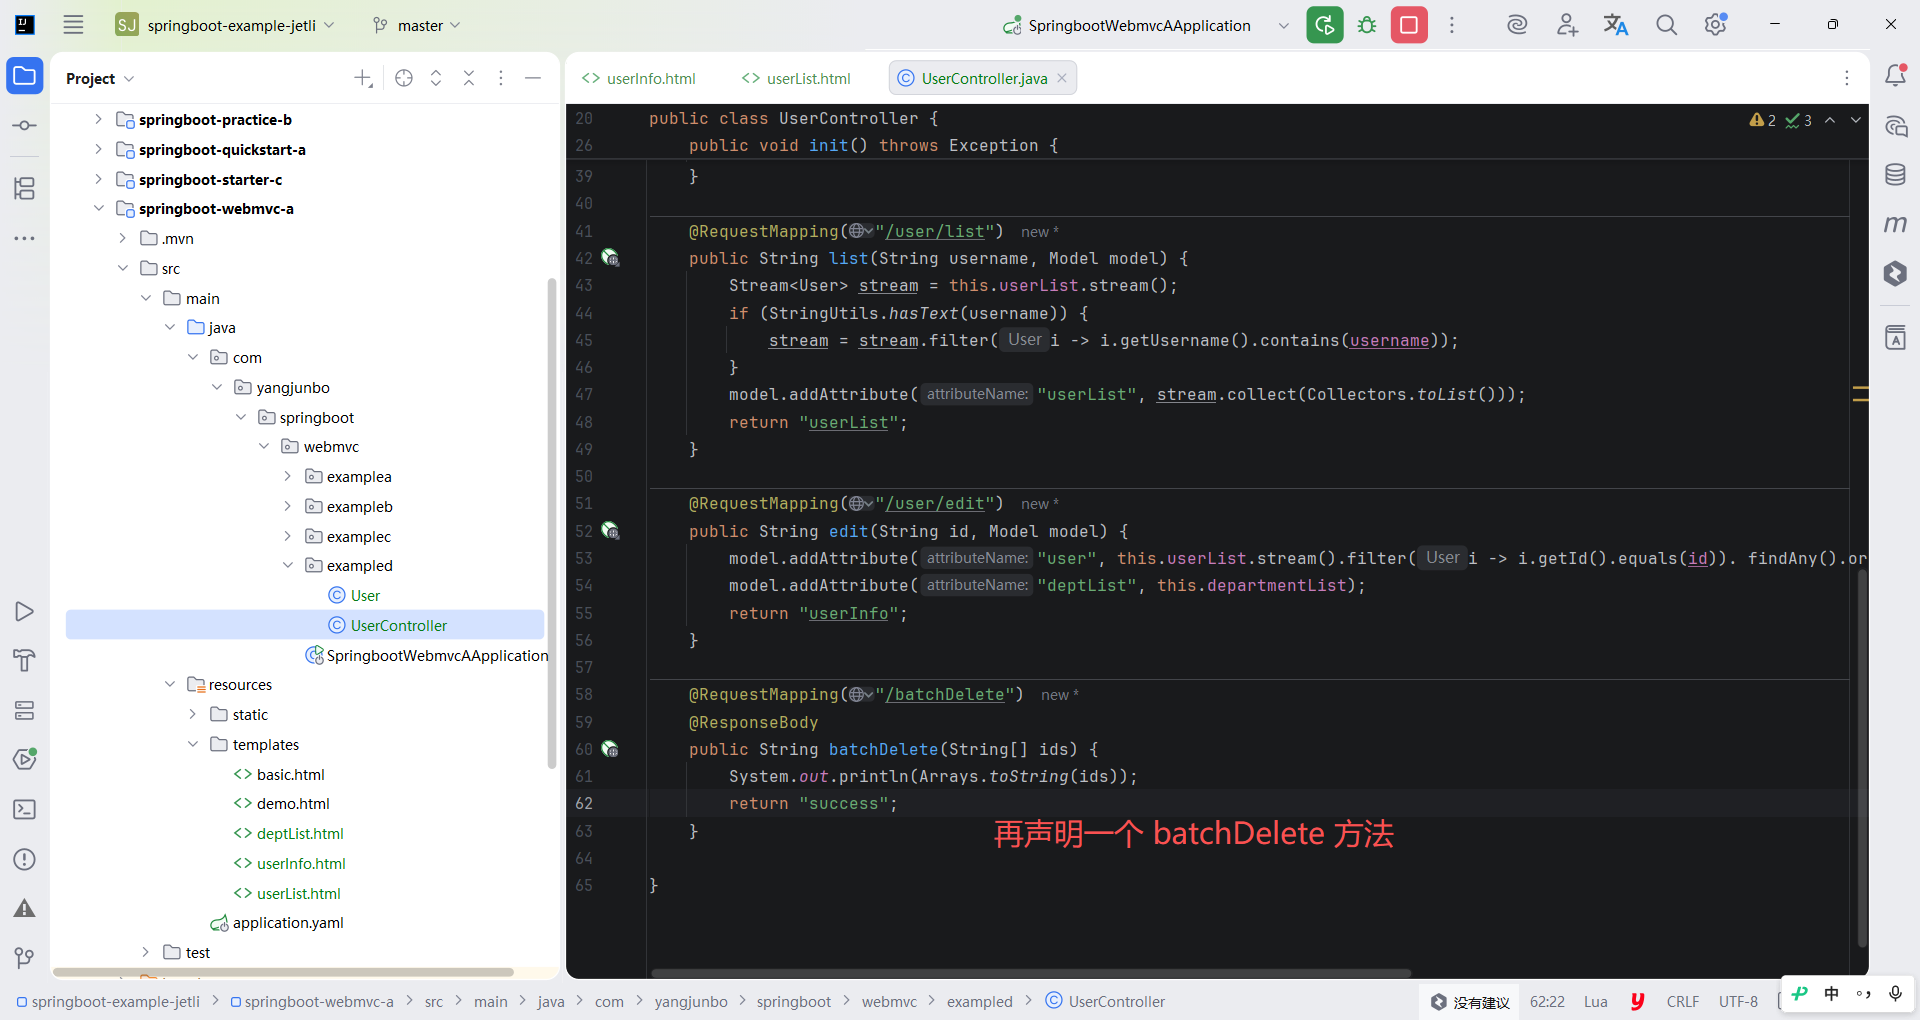
Task: Open the Build hammer tool window
Action: (x=25, y=660)
